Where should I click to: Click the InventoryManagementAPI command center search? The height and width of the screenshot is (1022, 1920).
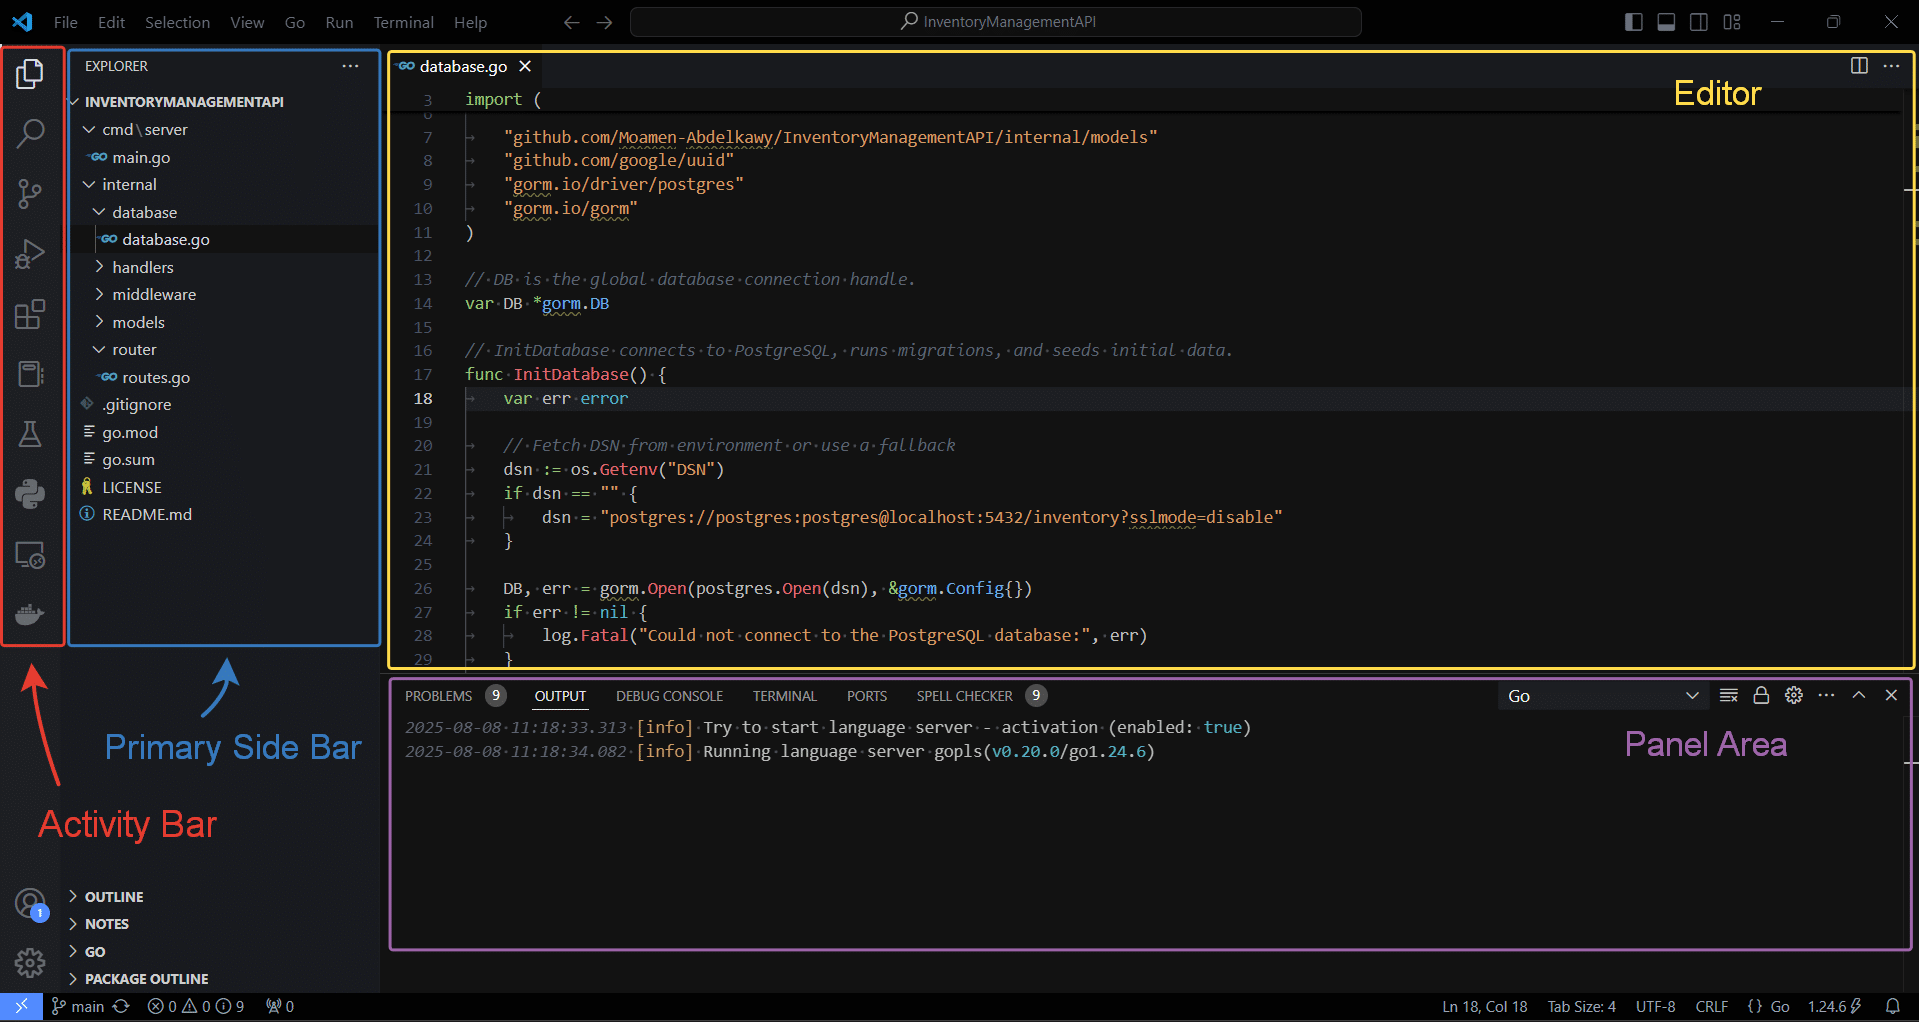[996, 22]
